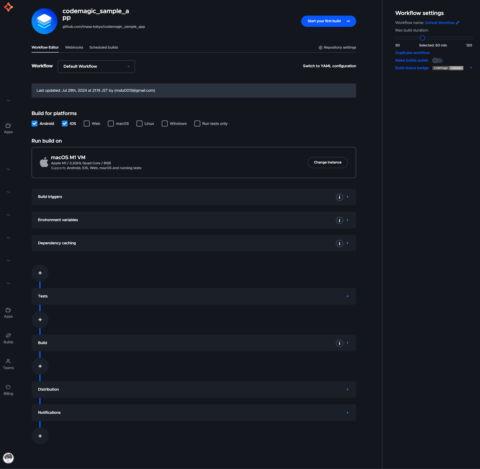Click the user avatar in the sidebar

pos(8,458)
